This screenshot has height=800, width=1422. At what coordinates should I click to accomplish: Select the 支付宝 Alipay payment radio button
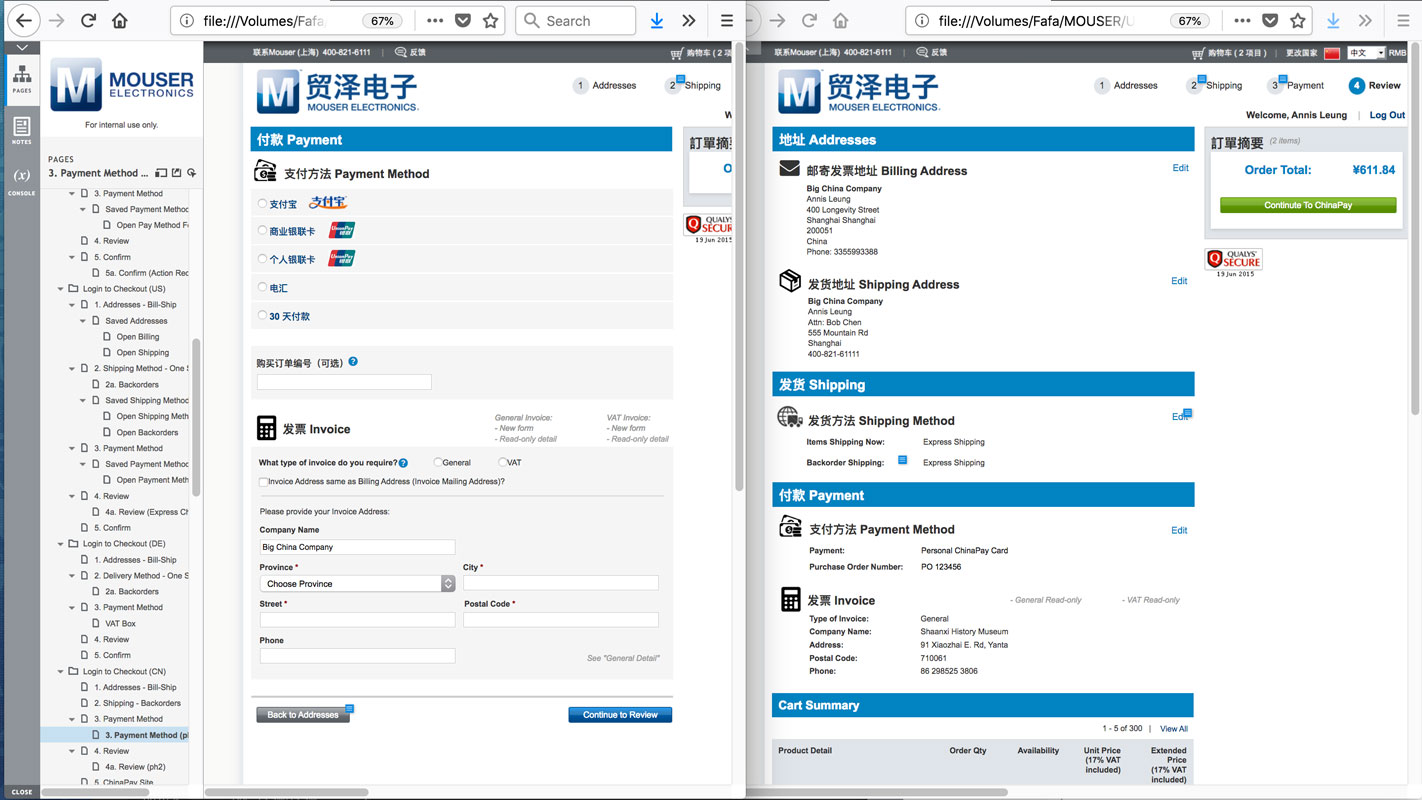coord(261,203)
